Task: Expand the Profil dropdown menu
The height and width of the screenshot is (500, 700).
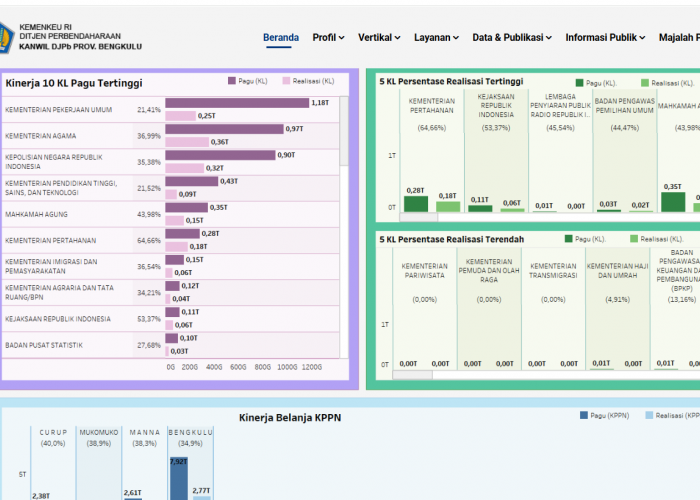Action: coord(328,38)
